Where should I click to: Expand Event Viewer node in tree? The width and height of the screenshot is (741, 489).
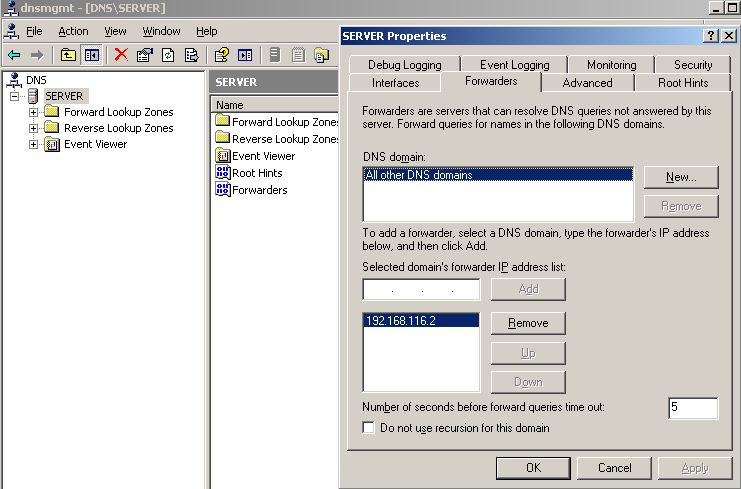33,145
